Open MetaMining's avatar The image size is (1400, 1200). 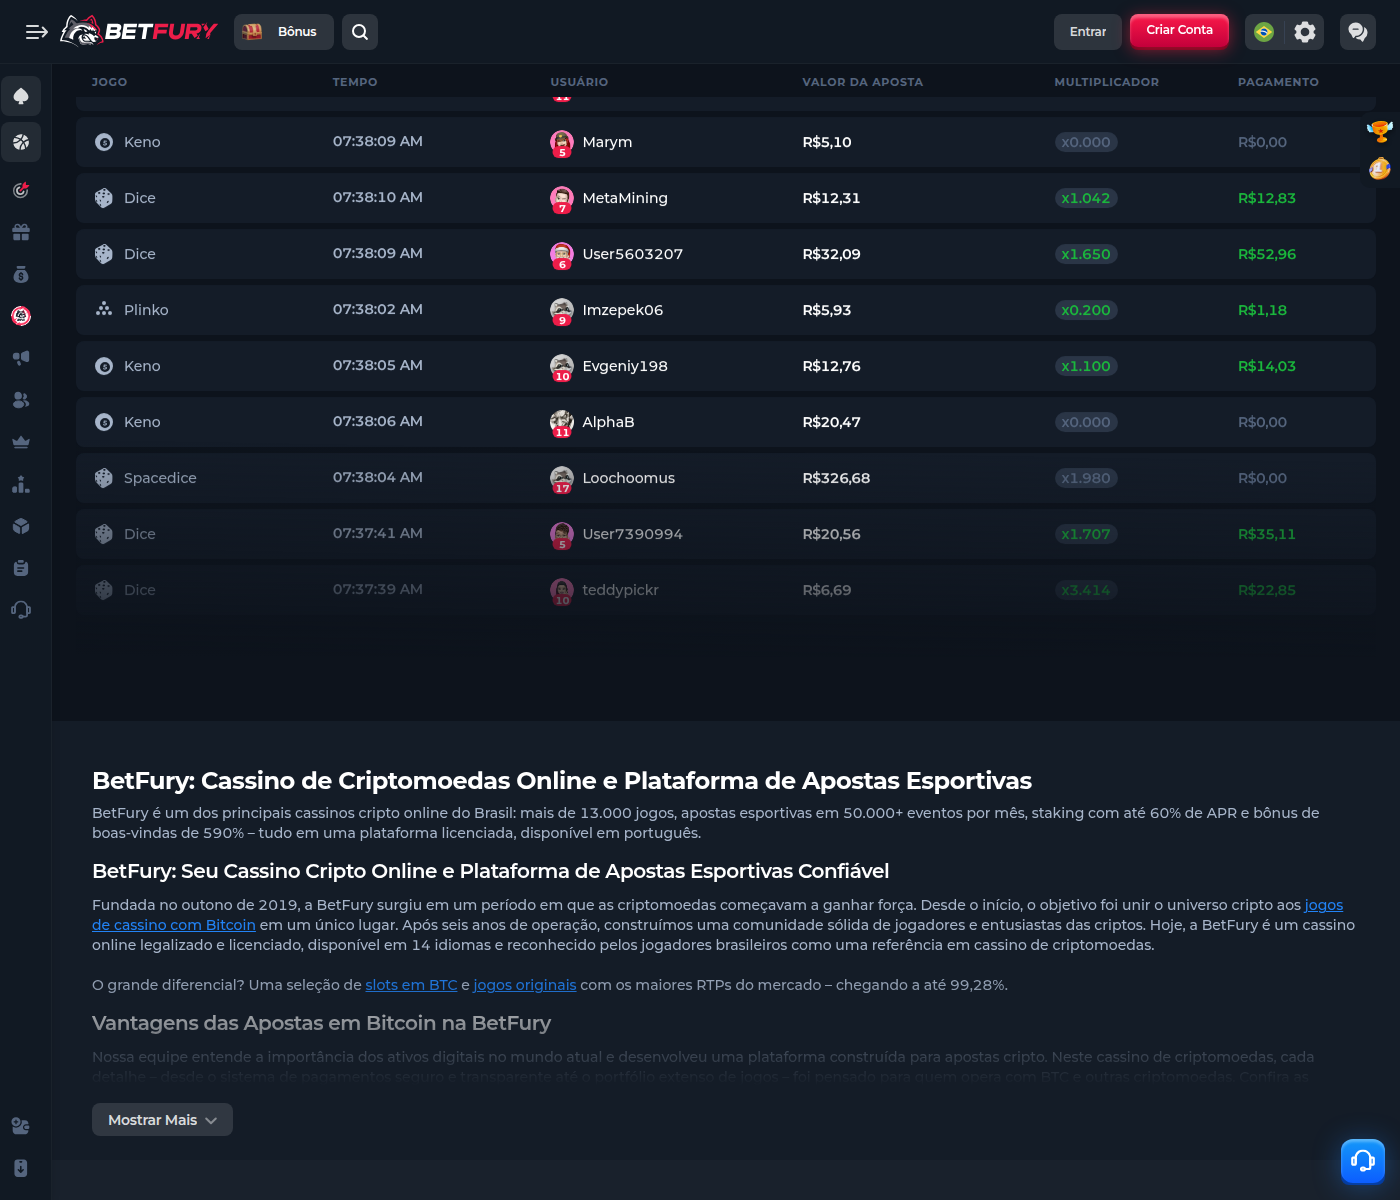(562, 199)
